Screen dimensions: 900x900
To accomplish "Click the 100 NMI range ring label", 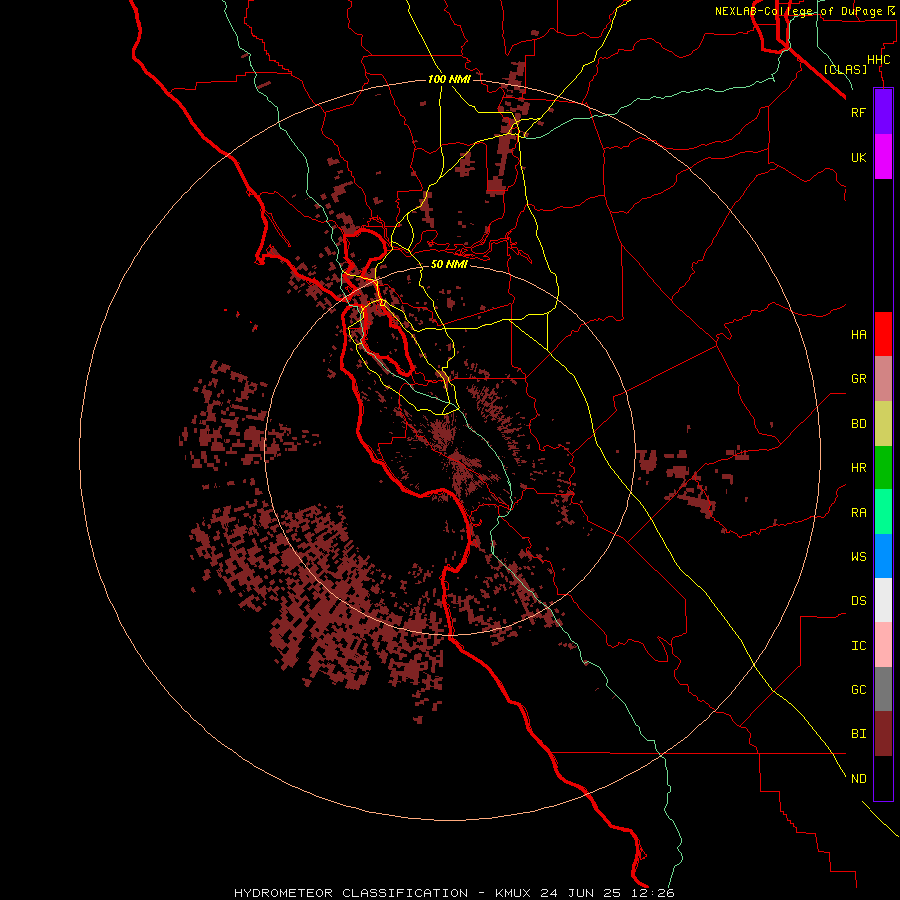I will 449,79.
